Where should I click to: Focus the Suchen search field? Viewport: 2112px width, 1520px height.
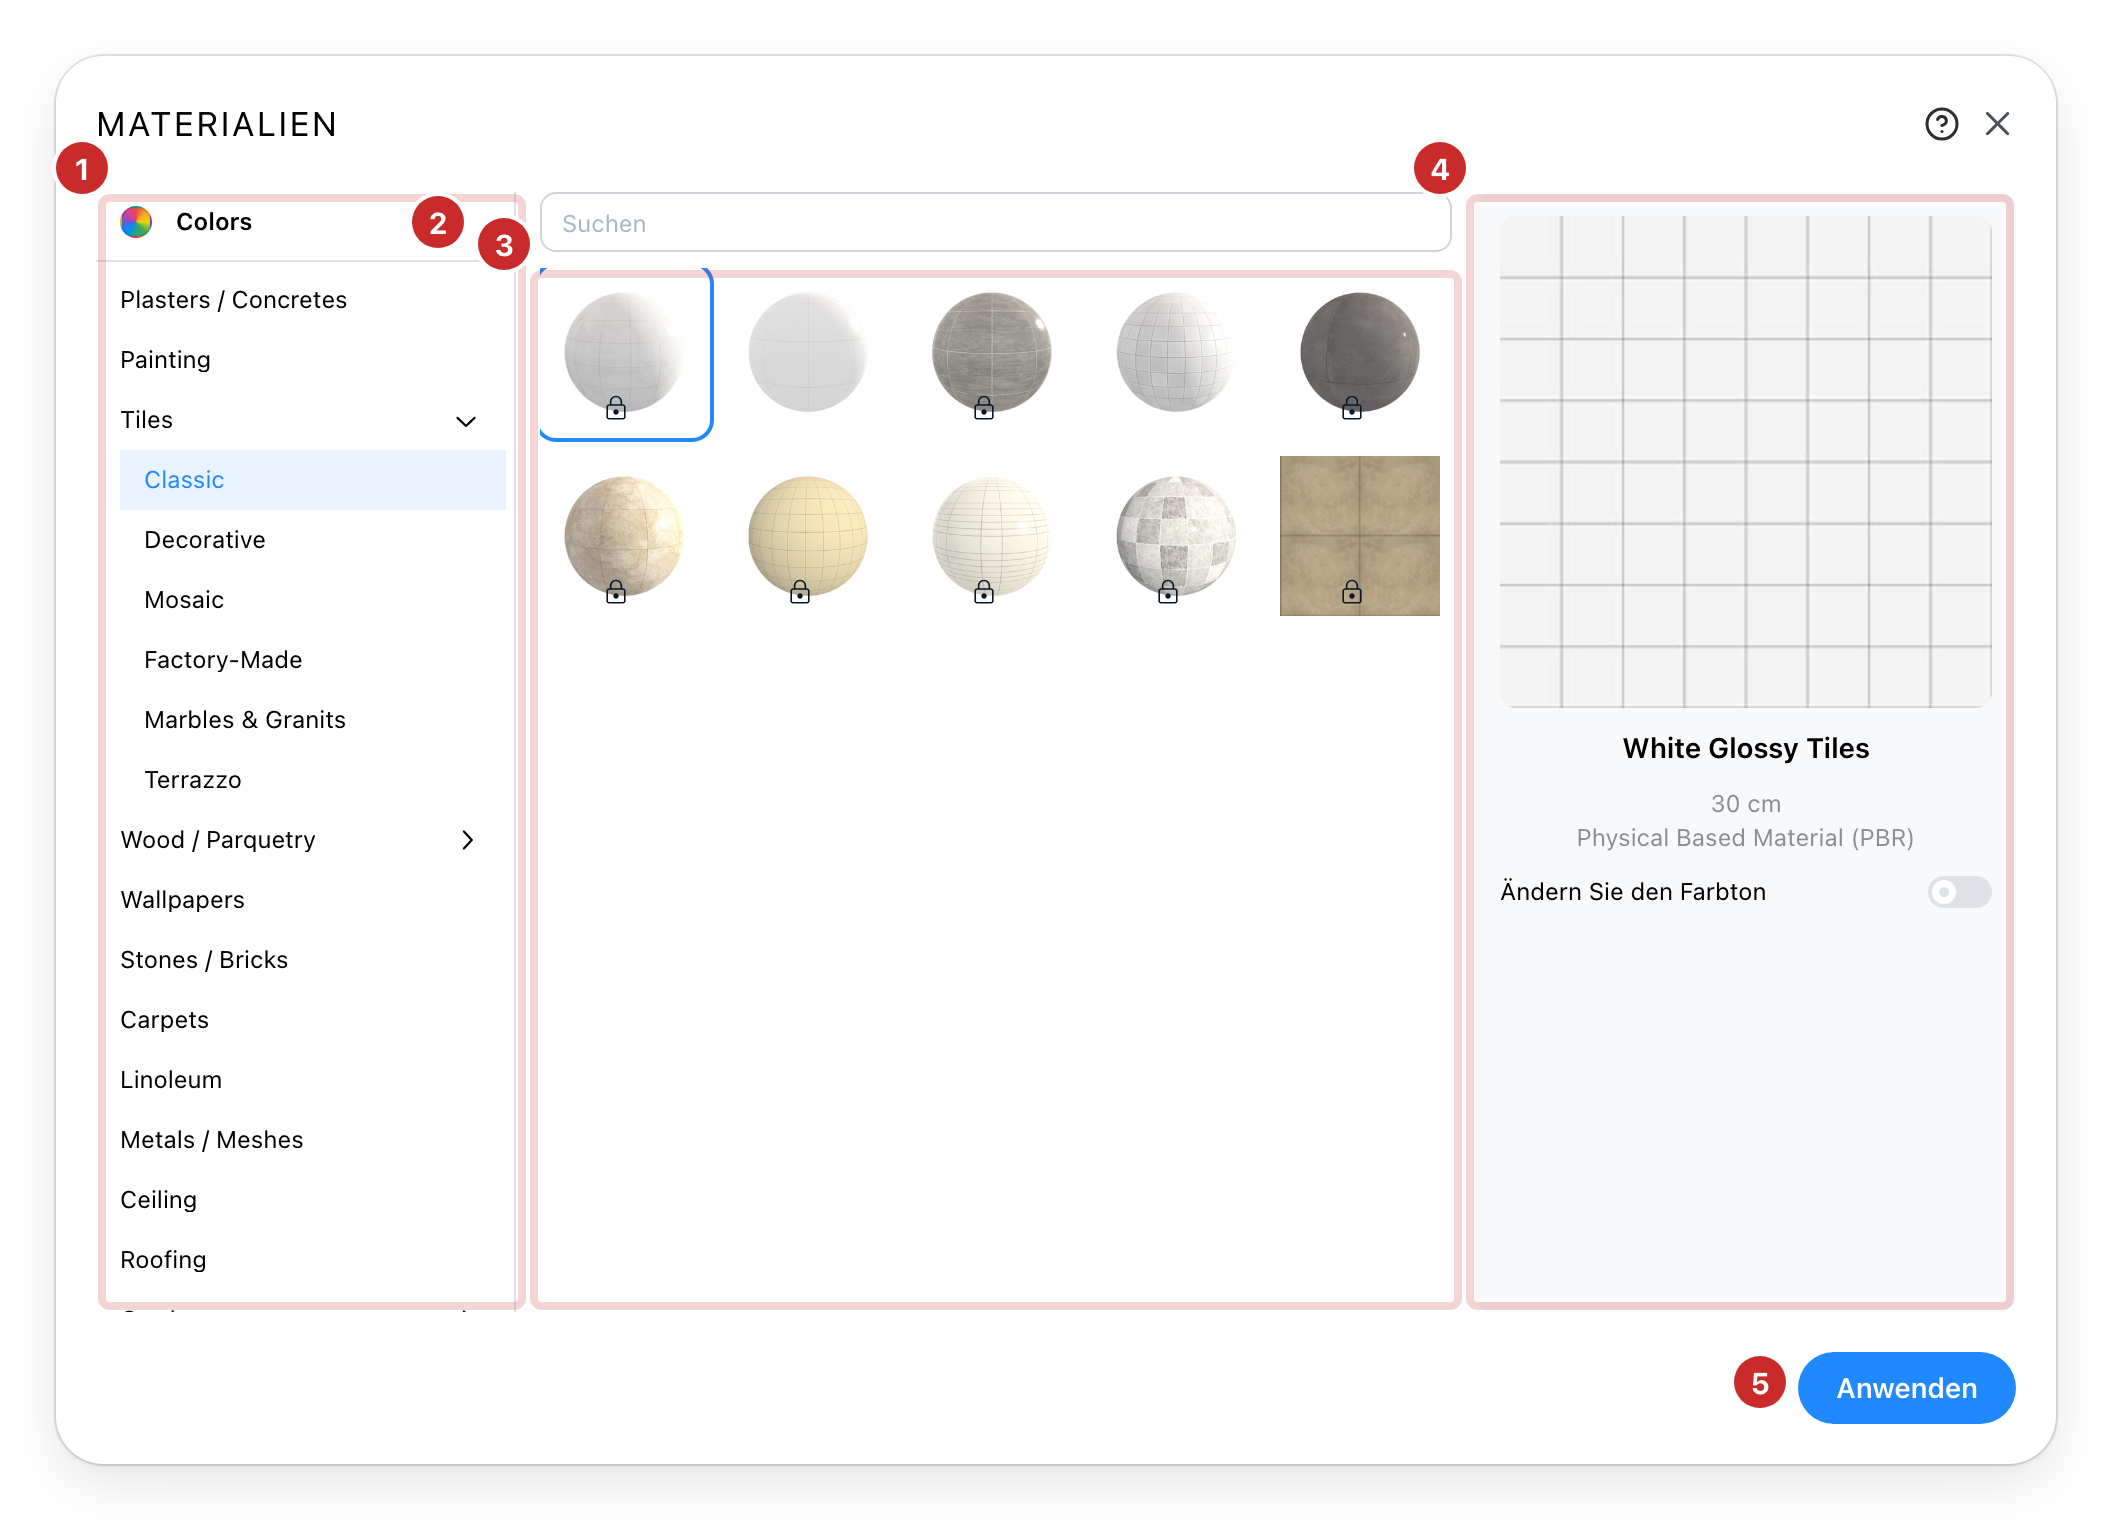point(995,223)
